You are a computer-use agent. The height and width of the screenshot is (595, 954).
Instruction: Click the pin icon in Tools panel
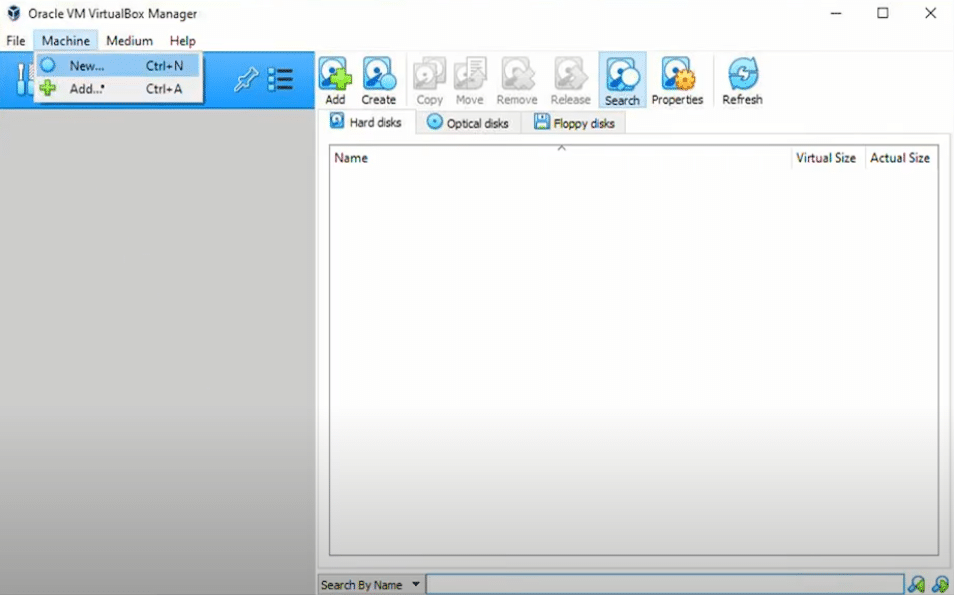[245, 81]
